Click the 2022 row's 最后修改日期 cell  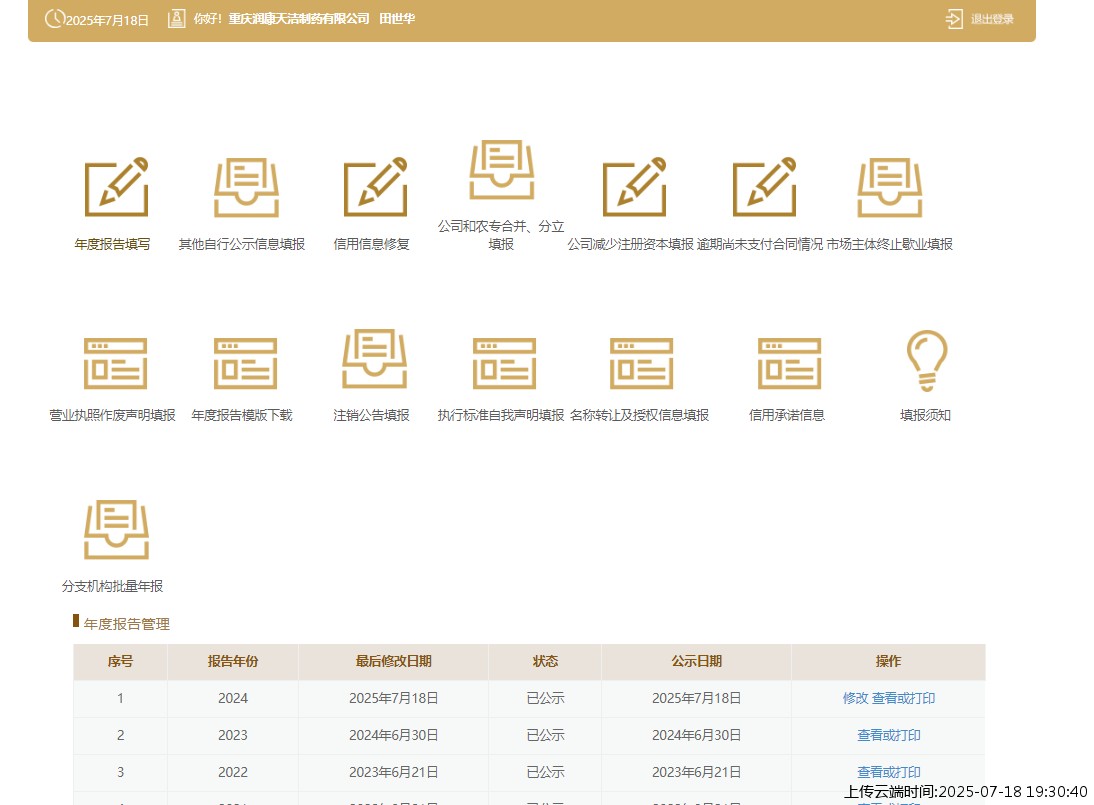[x=394, y=772]
